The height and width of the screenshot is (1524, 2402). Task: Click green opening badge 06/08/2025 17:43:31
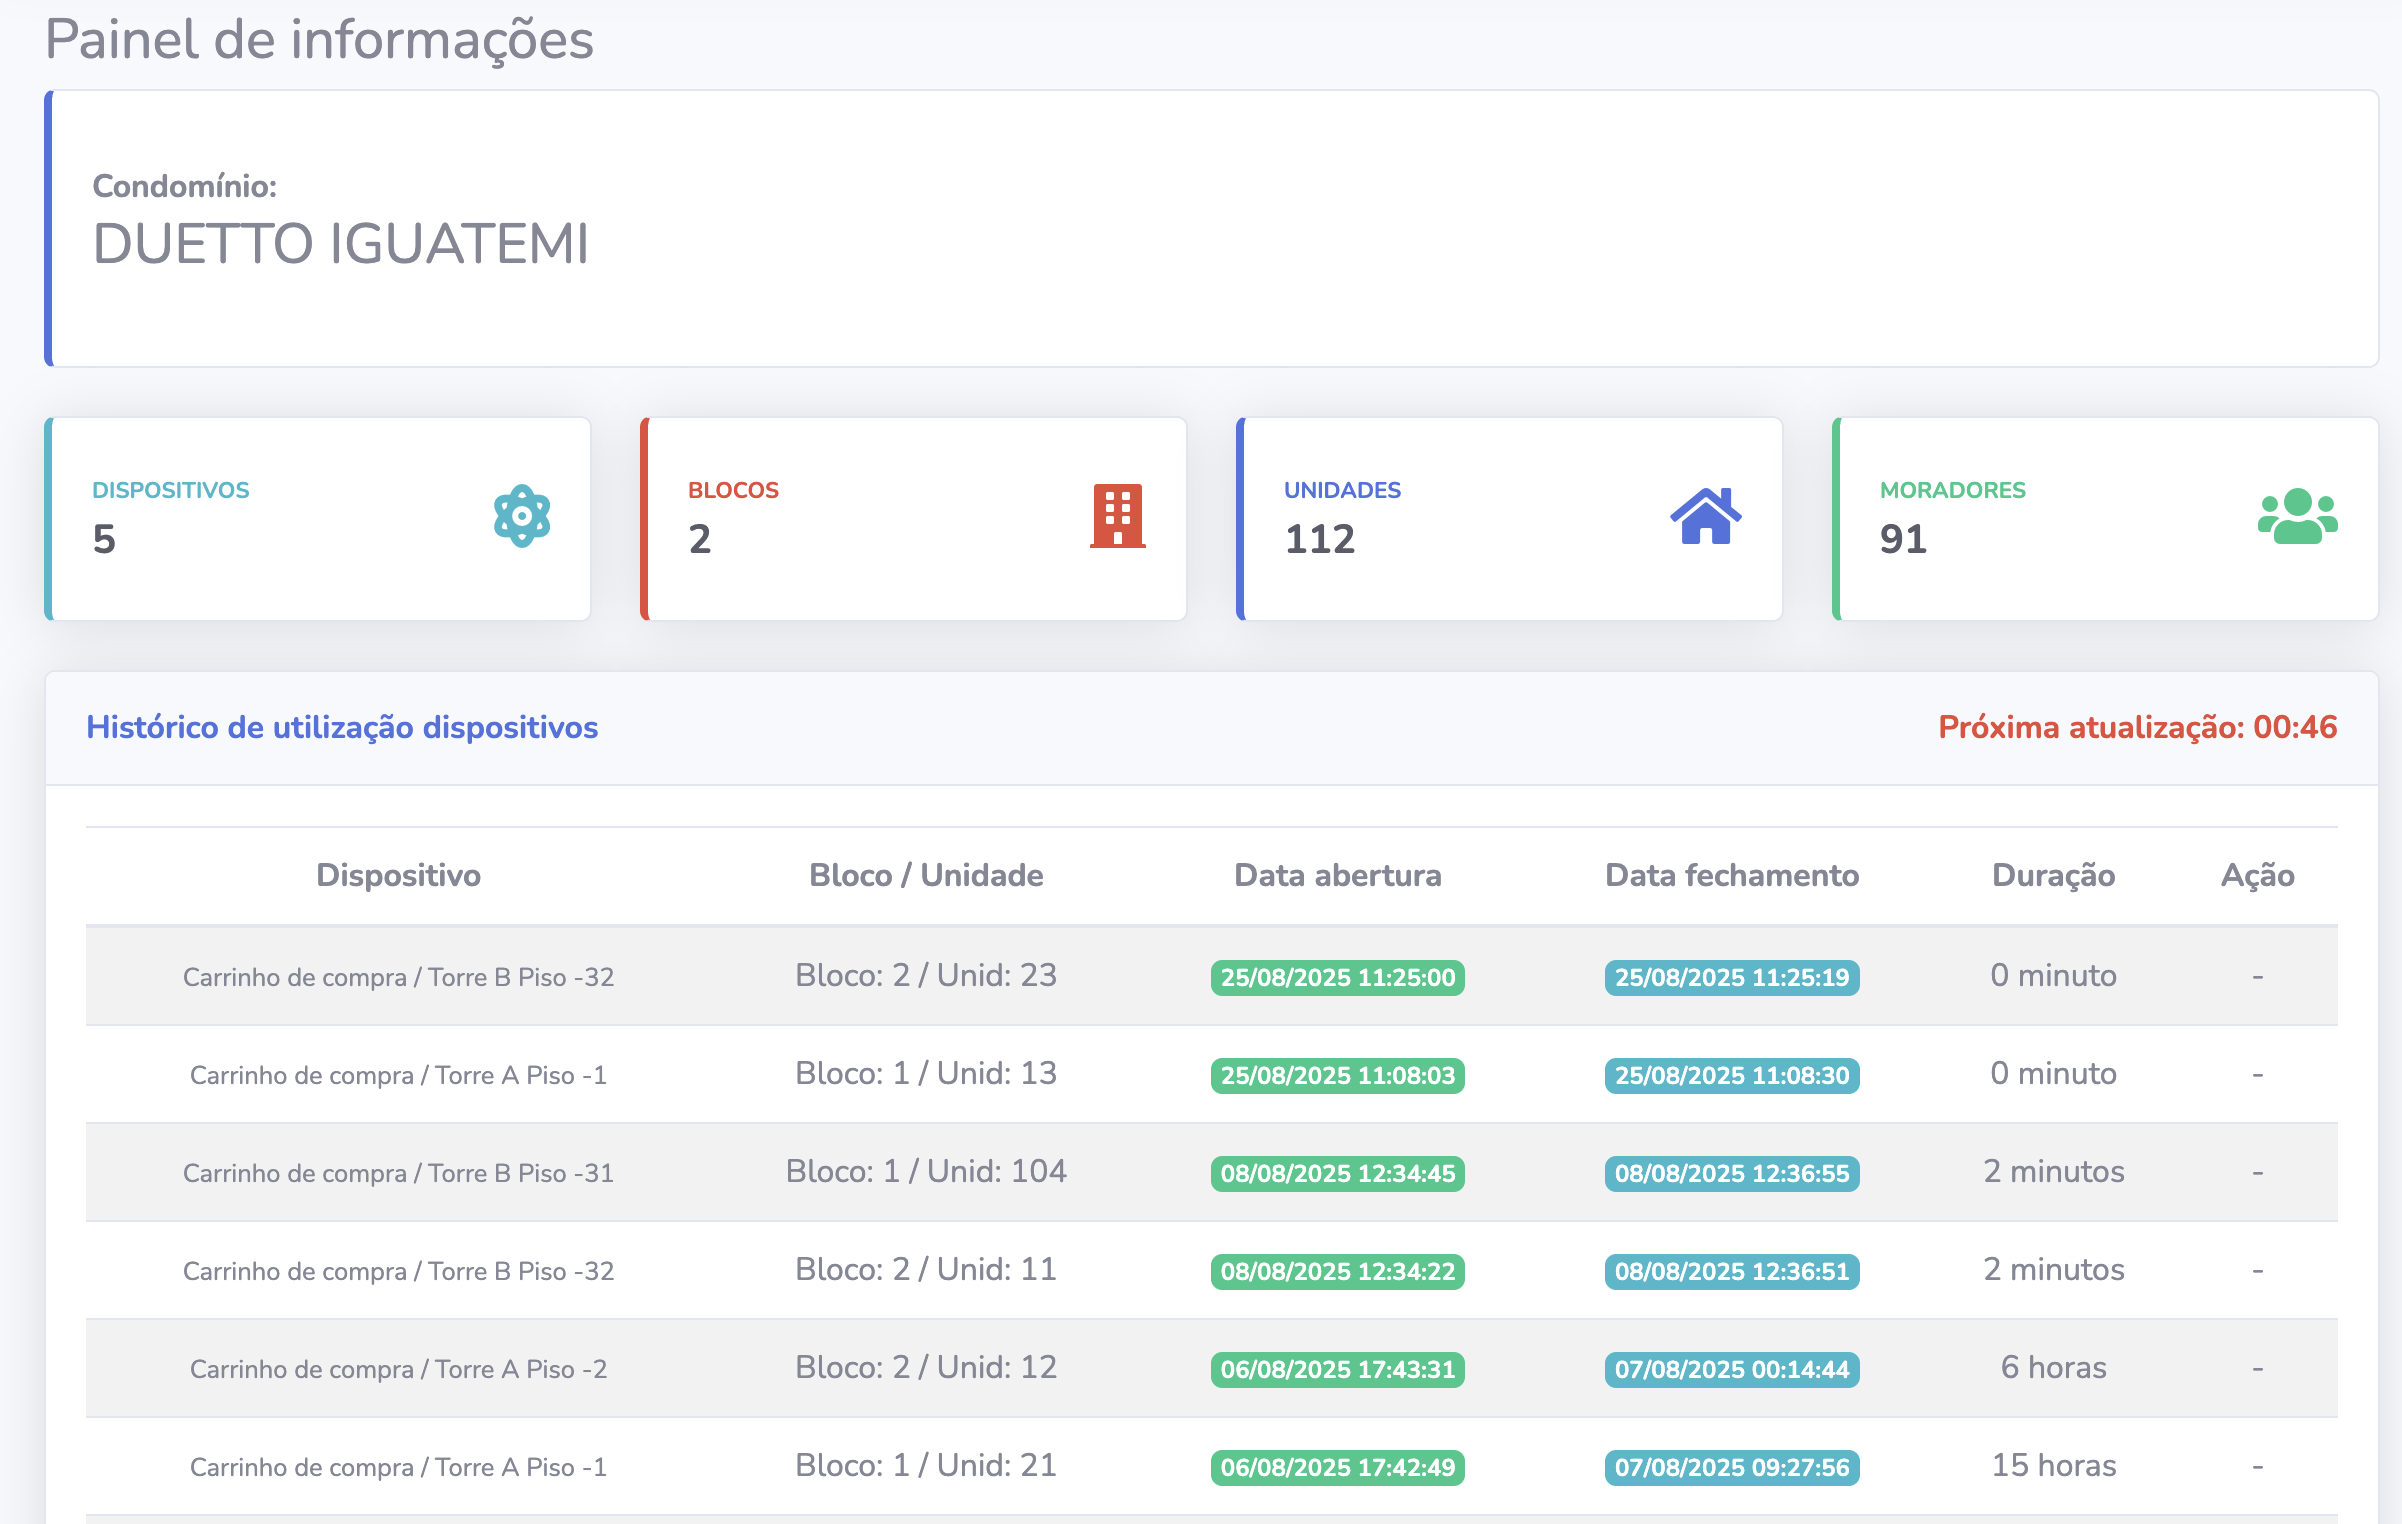tap(1337, 1369)
